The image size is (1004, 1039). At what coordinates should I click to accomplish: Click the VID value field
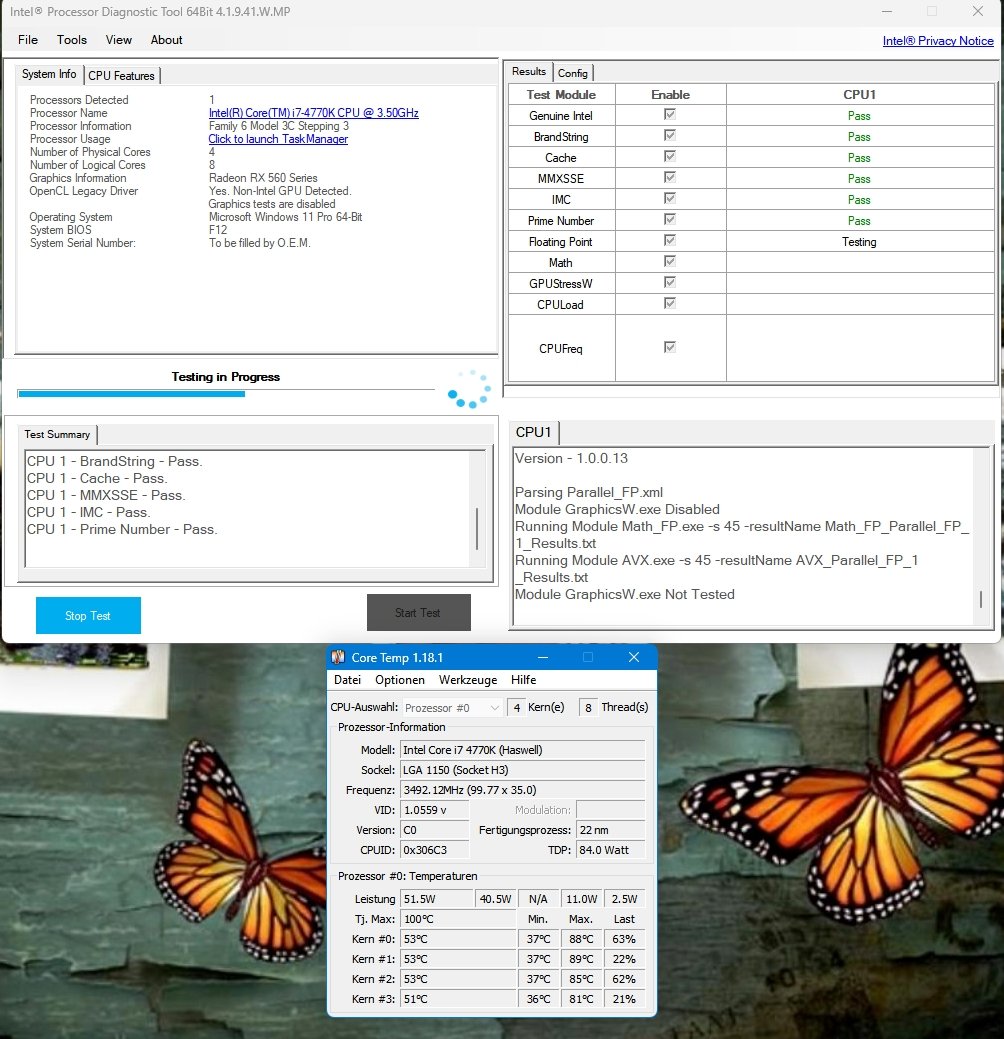(x=434, y=810)
